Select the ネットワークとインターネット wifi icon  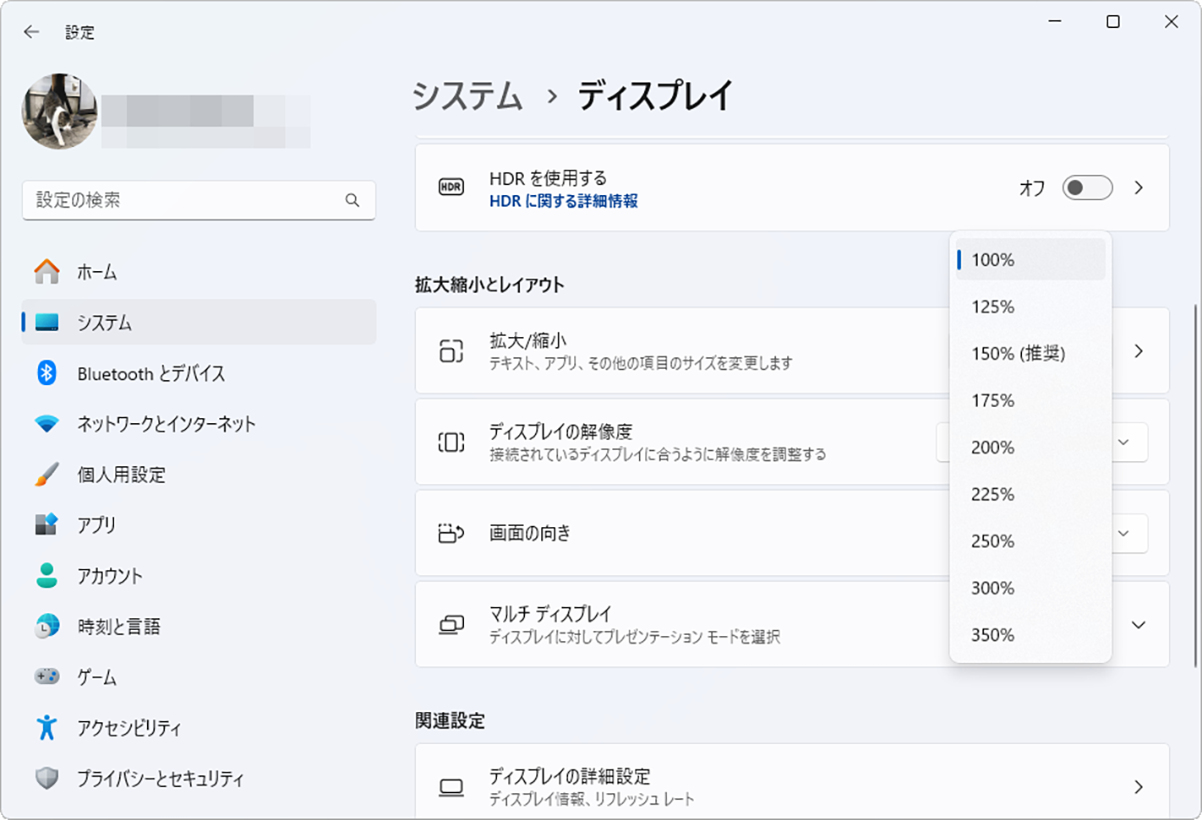pos(47,424)
